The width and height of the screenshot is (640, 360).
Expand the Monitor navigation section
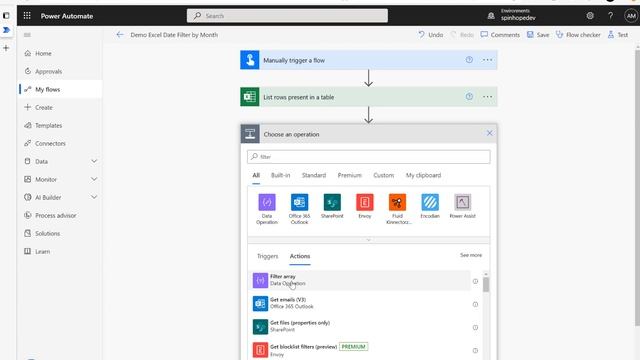pyautogui.click(x=94, y=179)
